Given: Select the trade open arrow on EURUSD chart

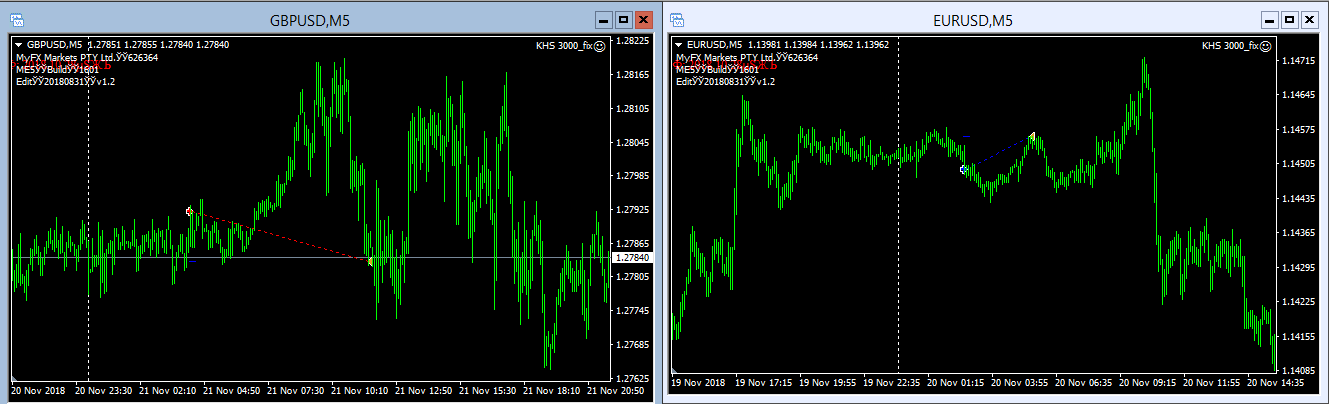Looking at the screenshot, I should 964,170.
